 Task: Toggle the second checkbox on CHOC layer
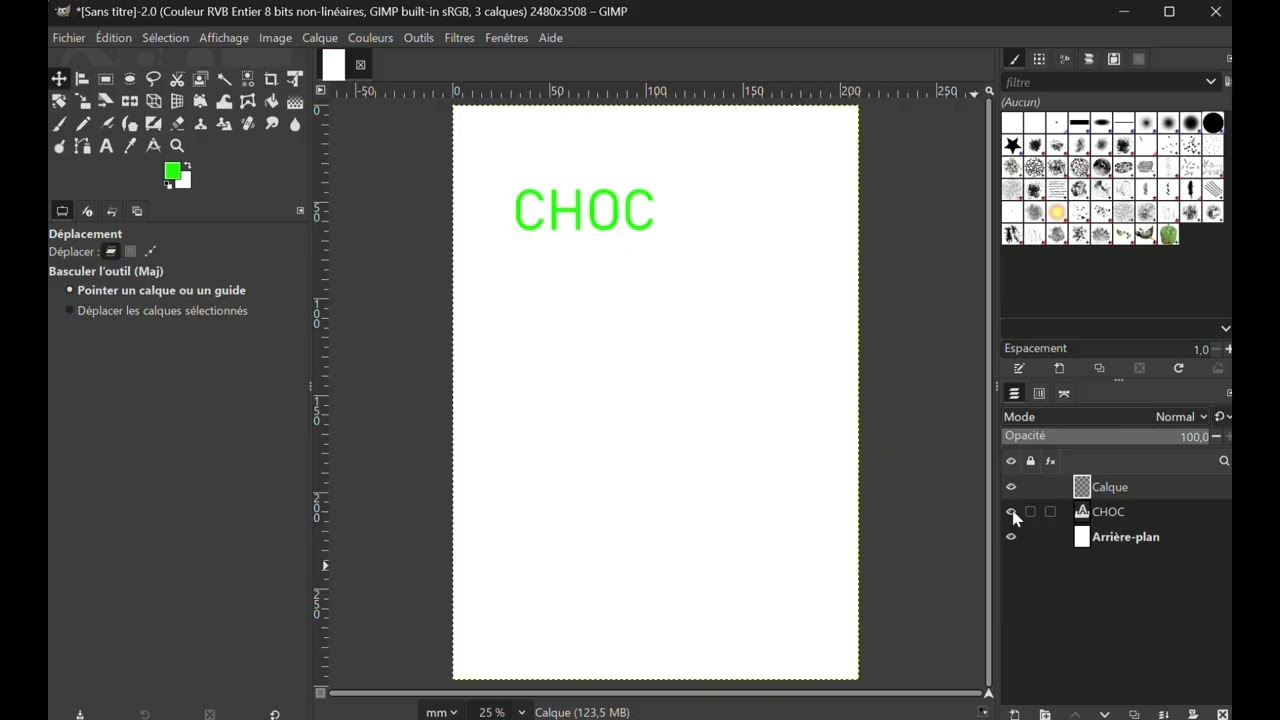click(x=1050, y=512)
